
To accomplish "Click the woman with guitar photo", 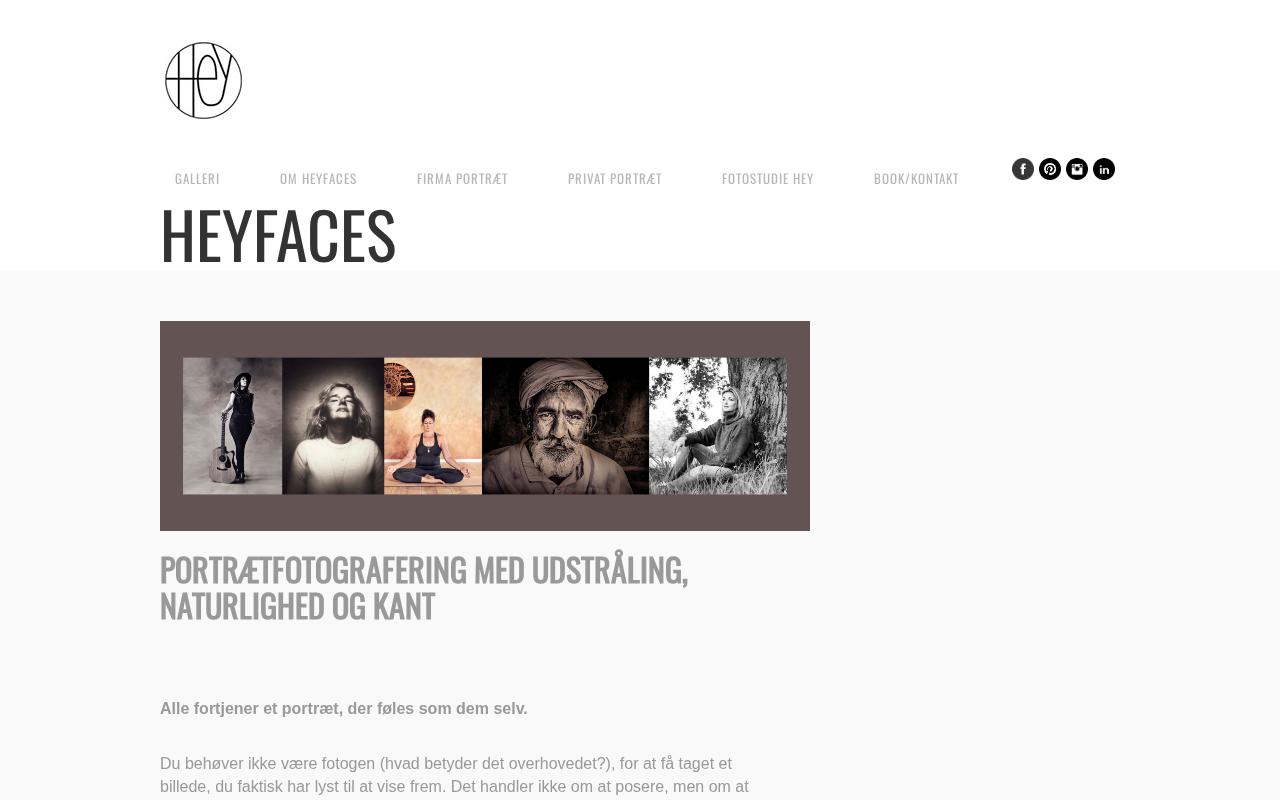I will pyautogui.click(x=232, y=426).
